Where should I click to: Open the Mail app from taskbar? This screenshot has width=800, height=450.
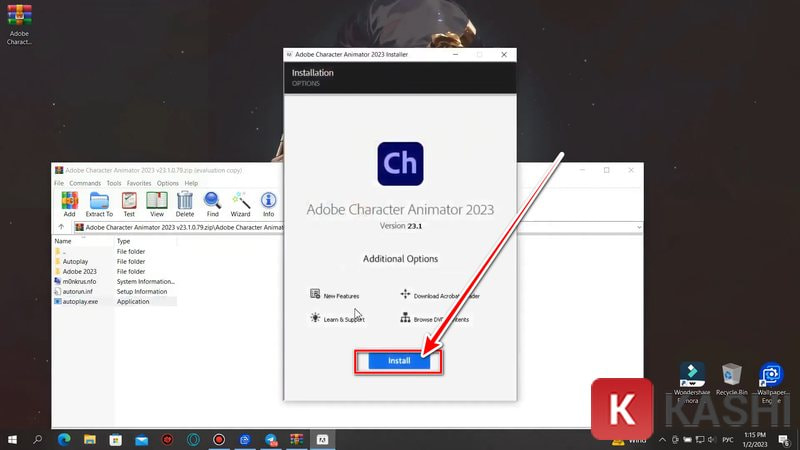(x=142, y=439)
